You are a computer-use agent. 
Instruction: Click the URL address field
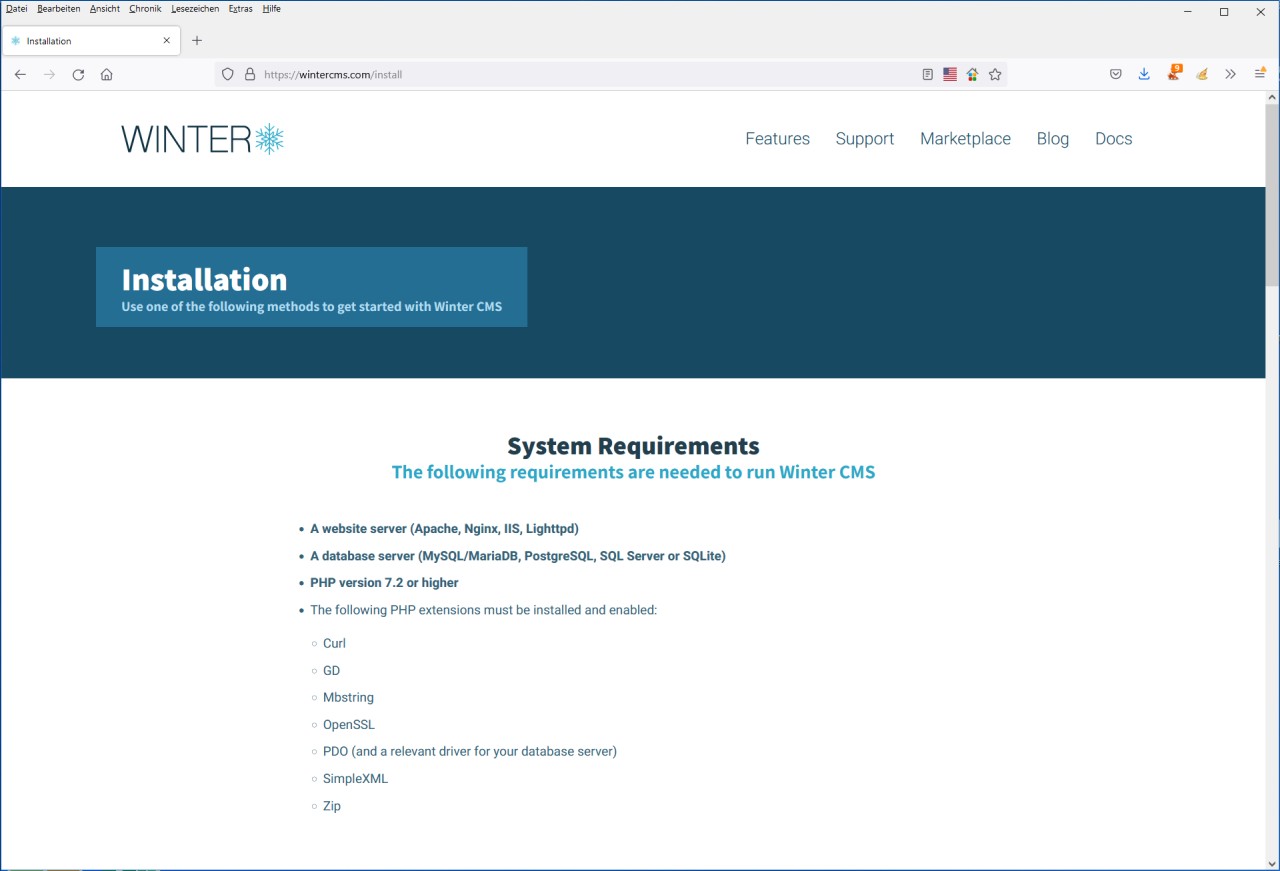pos(580,74)
